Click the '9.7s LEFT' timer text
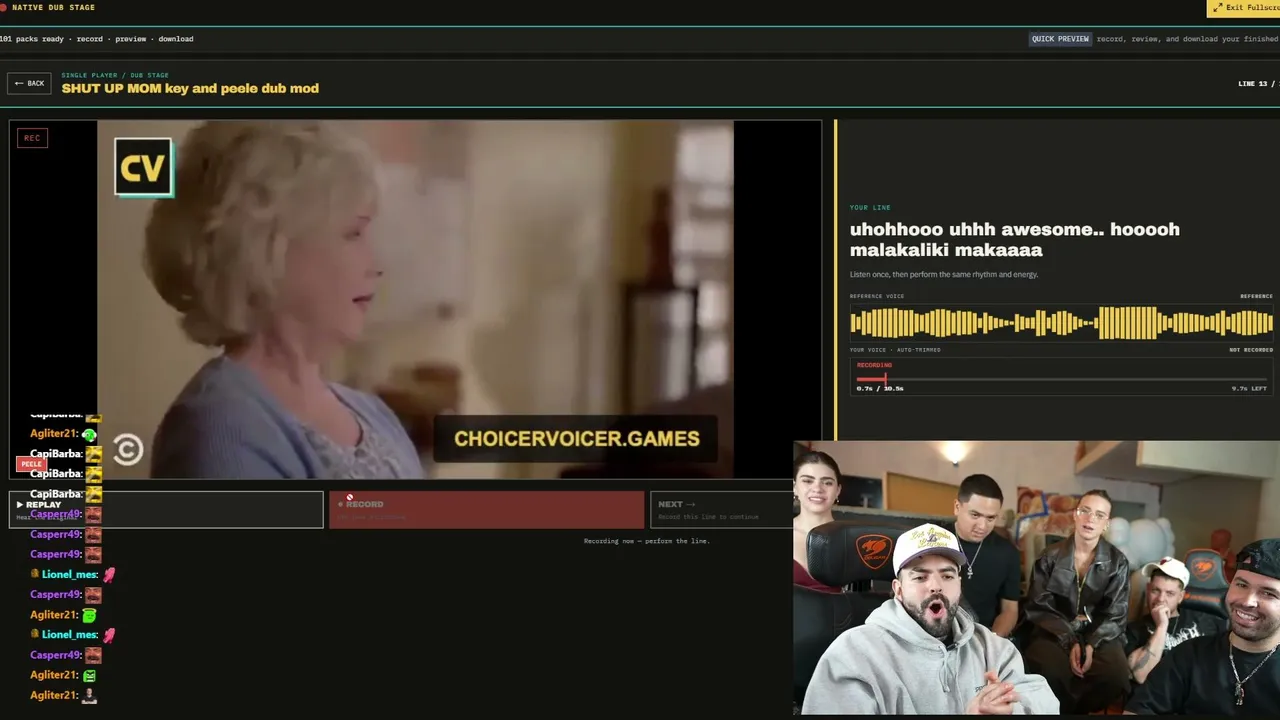Image resolution: width=1280 pixels, height=720 pixels. pyautogui.click(x=1249, y=388)
